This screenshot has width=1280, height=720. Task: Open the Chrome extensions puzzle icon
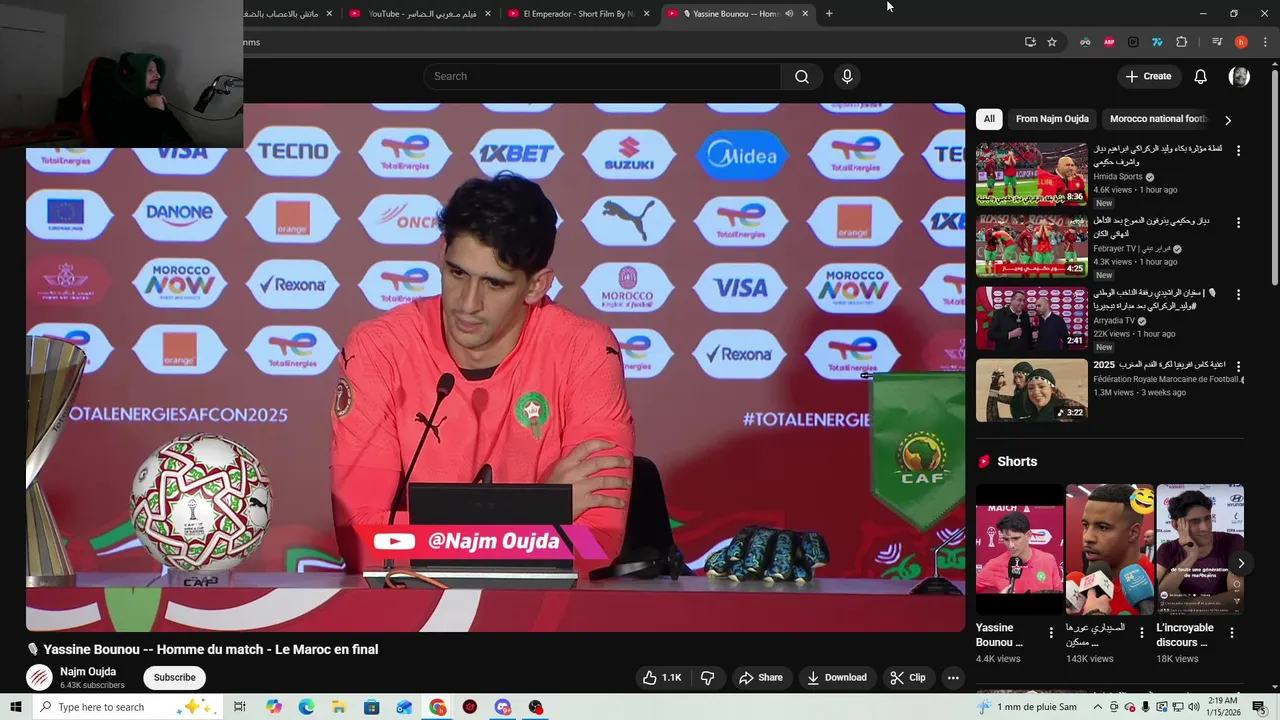[x=1181, y=42]
